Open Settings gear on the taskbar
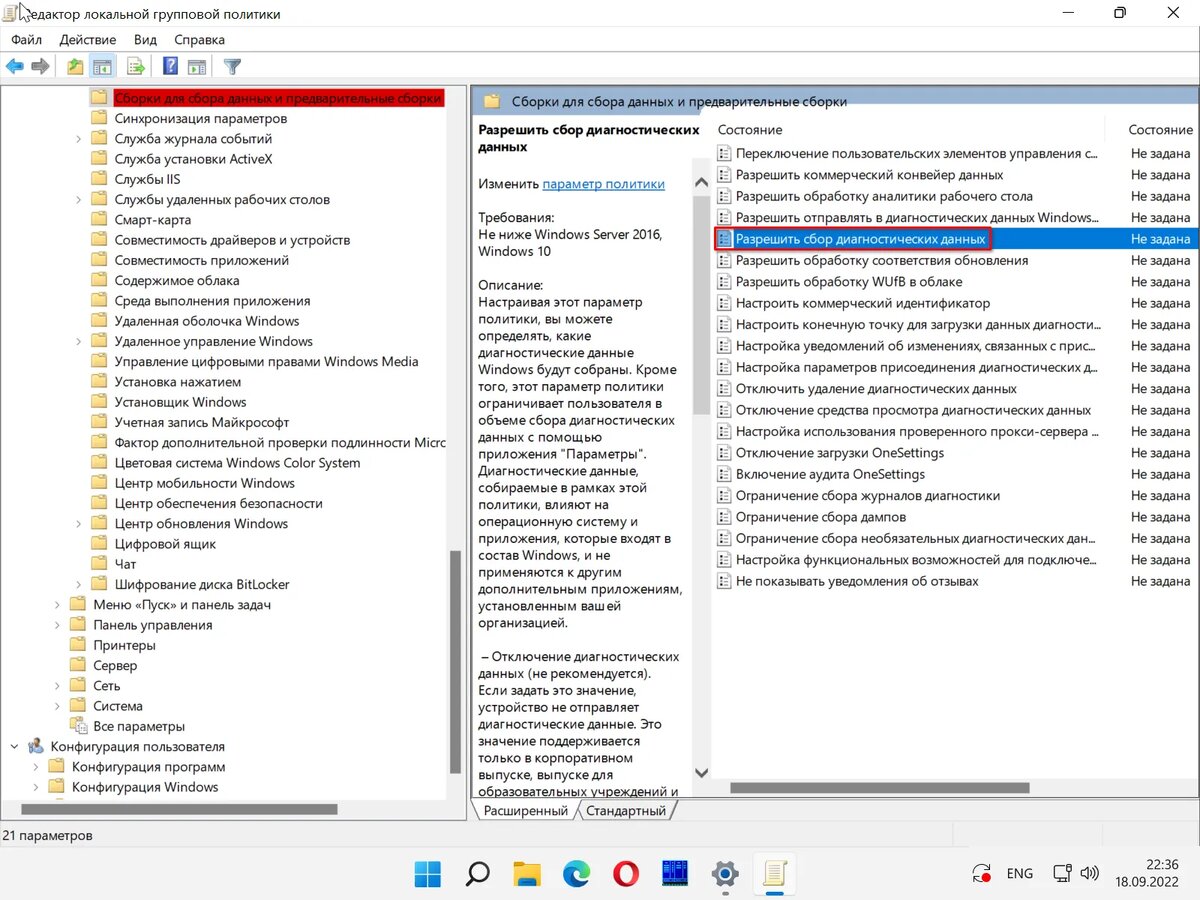The width and height of the screenshot is (1200, 900). [x=724, y=874]
